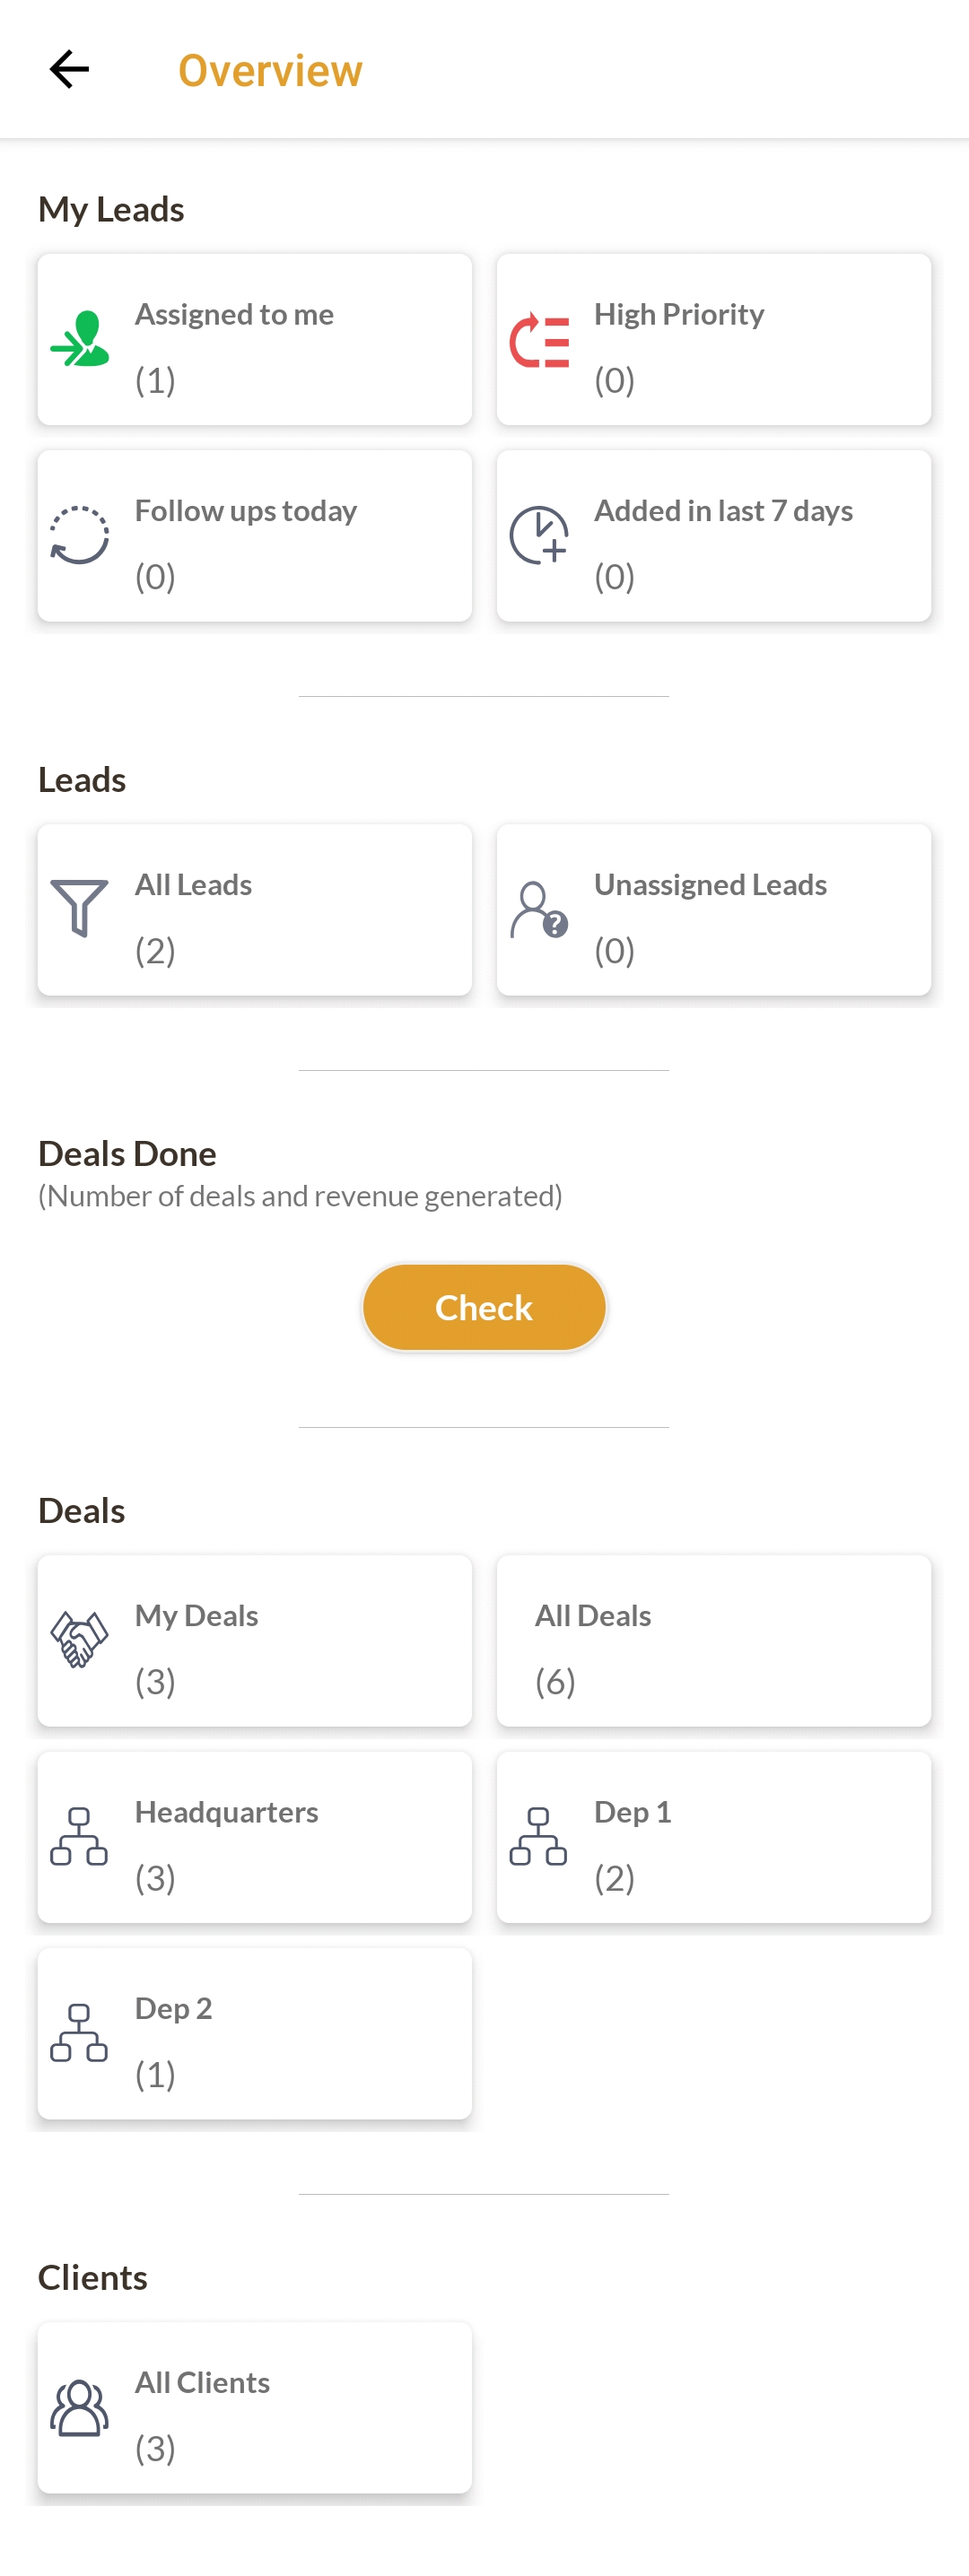Click the All Leads funnel icon
This screenshot has width=969, height=2576.
click(79, 908)
